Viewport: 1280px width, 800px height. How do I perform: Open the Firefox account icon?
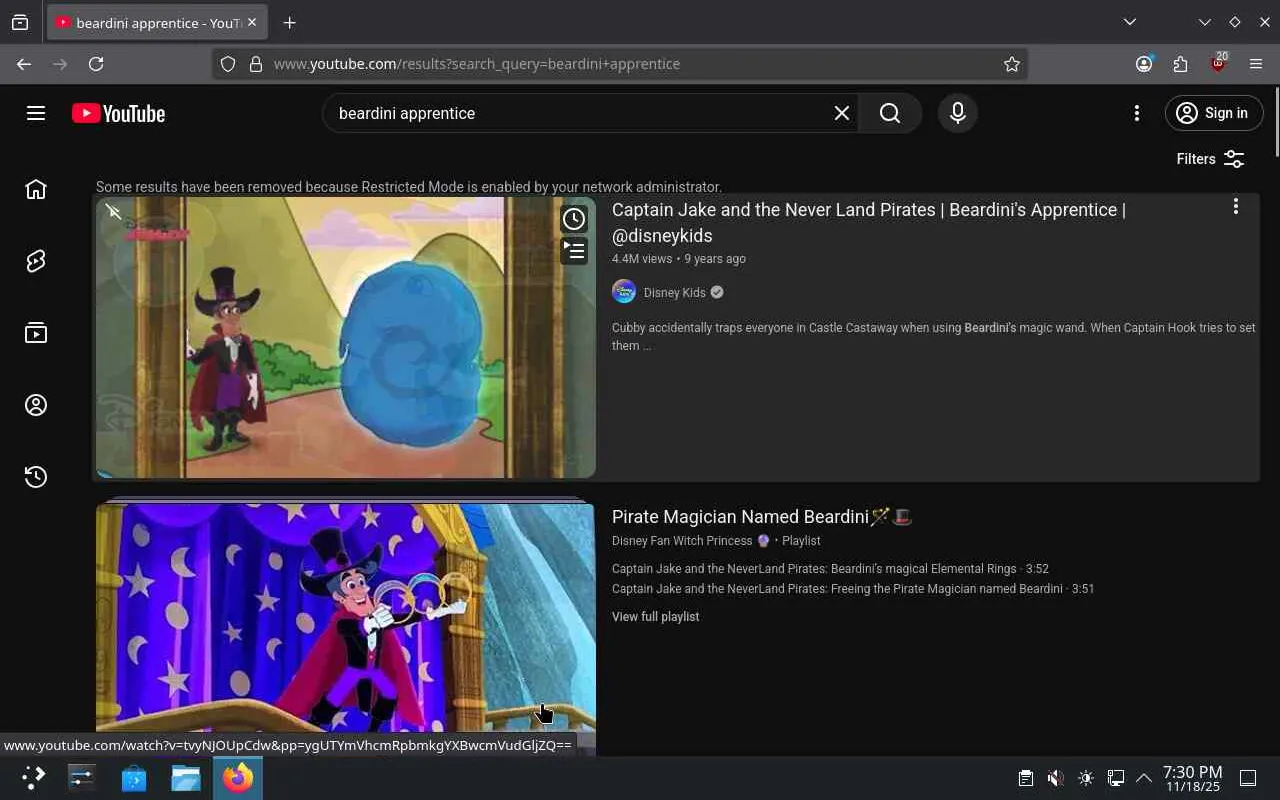coord(1144,64)
